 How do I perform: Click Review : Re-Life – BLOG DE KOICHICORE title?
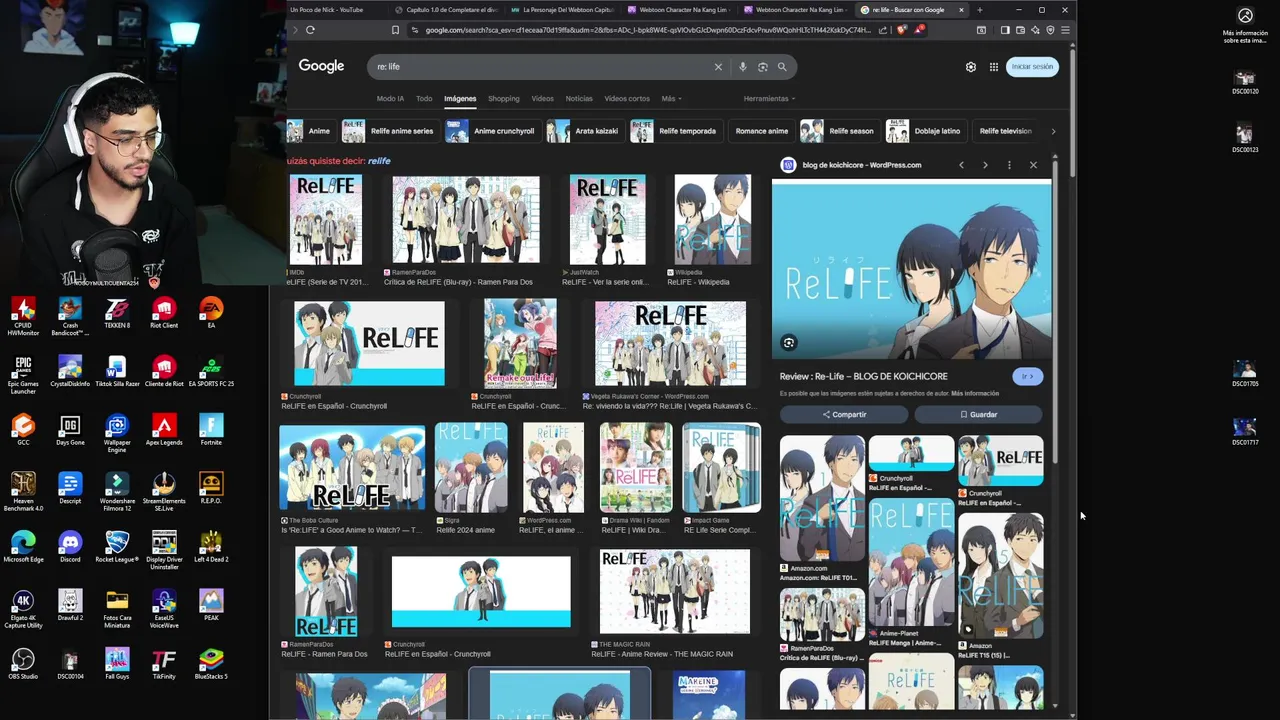(x=864, y=376)
